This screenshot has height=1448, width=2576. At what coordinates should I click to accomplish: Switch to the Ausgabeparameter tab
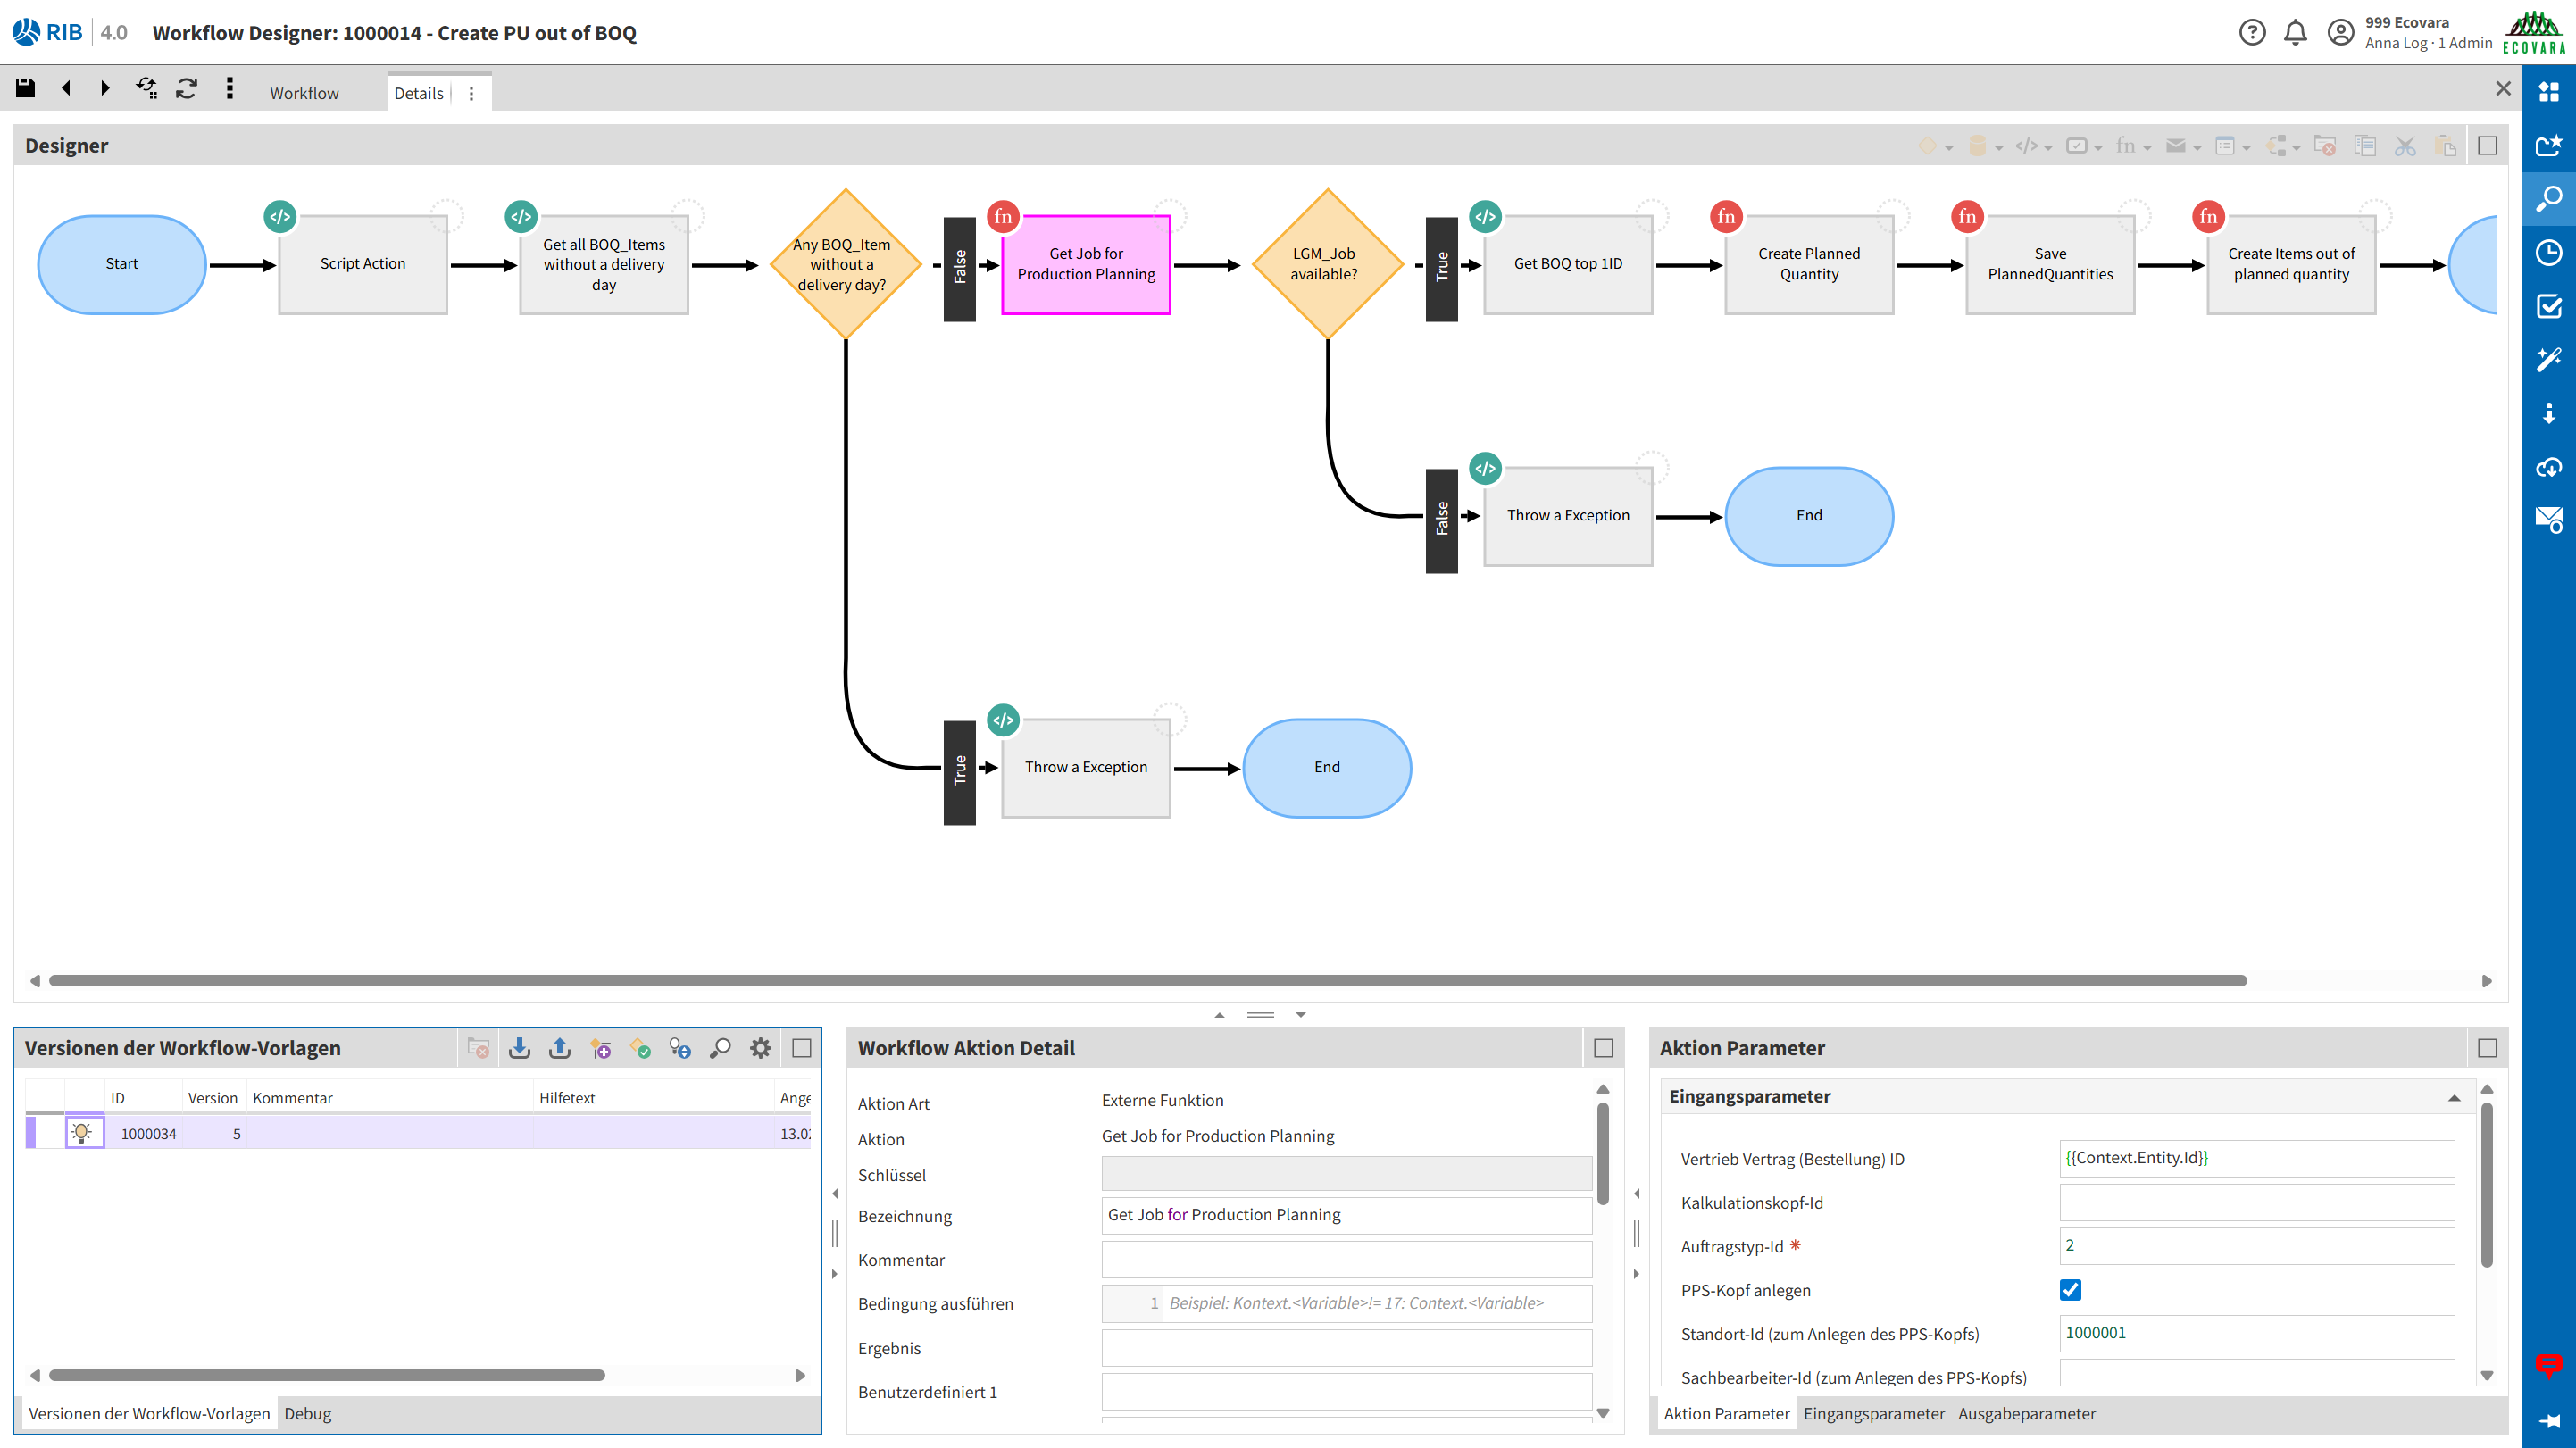click(x=2026, y=1413)
